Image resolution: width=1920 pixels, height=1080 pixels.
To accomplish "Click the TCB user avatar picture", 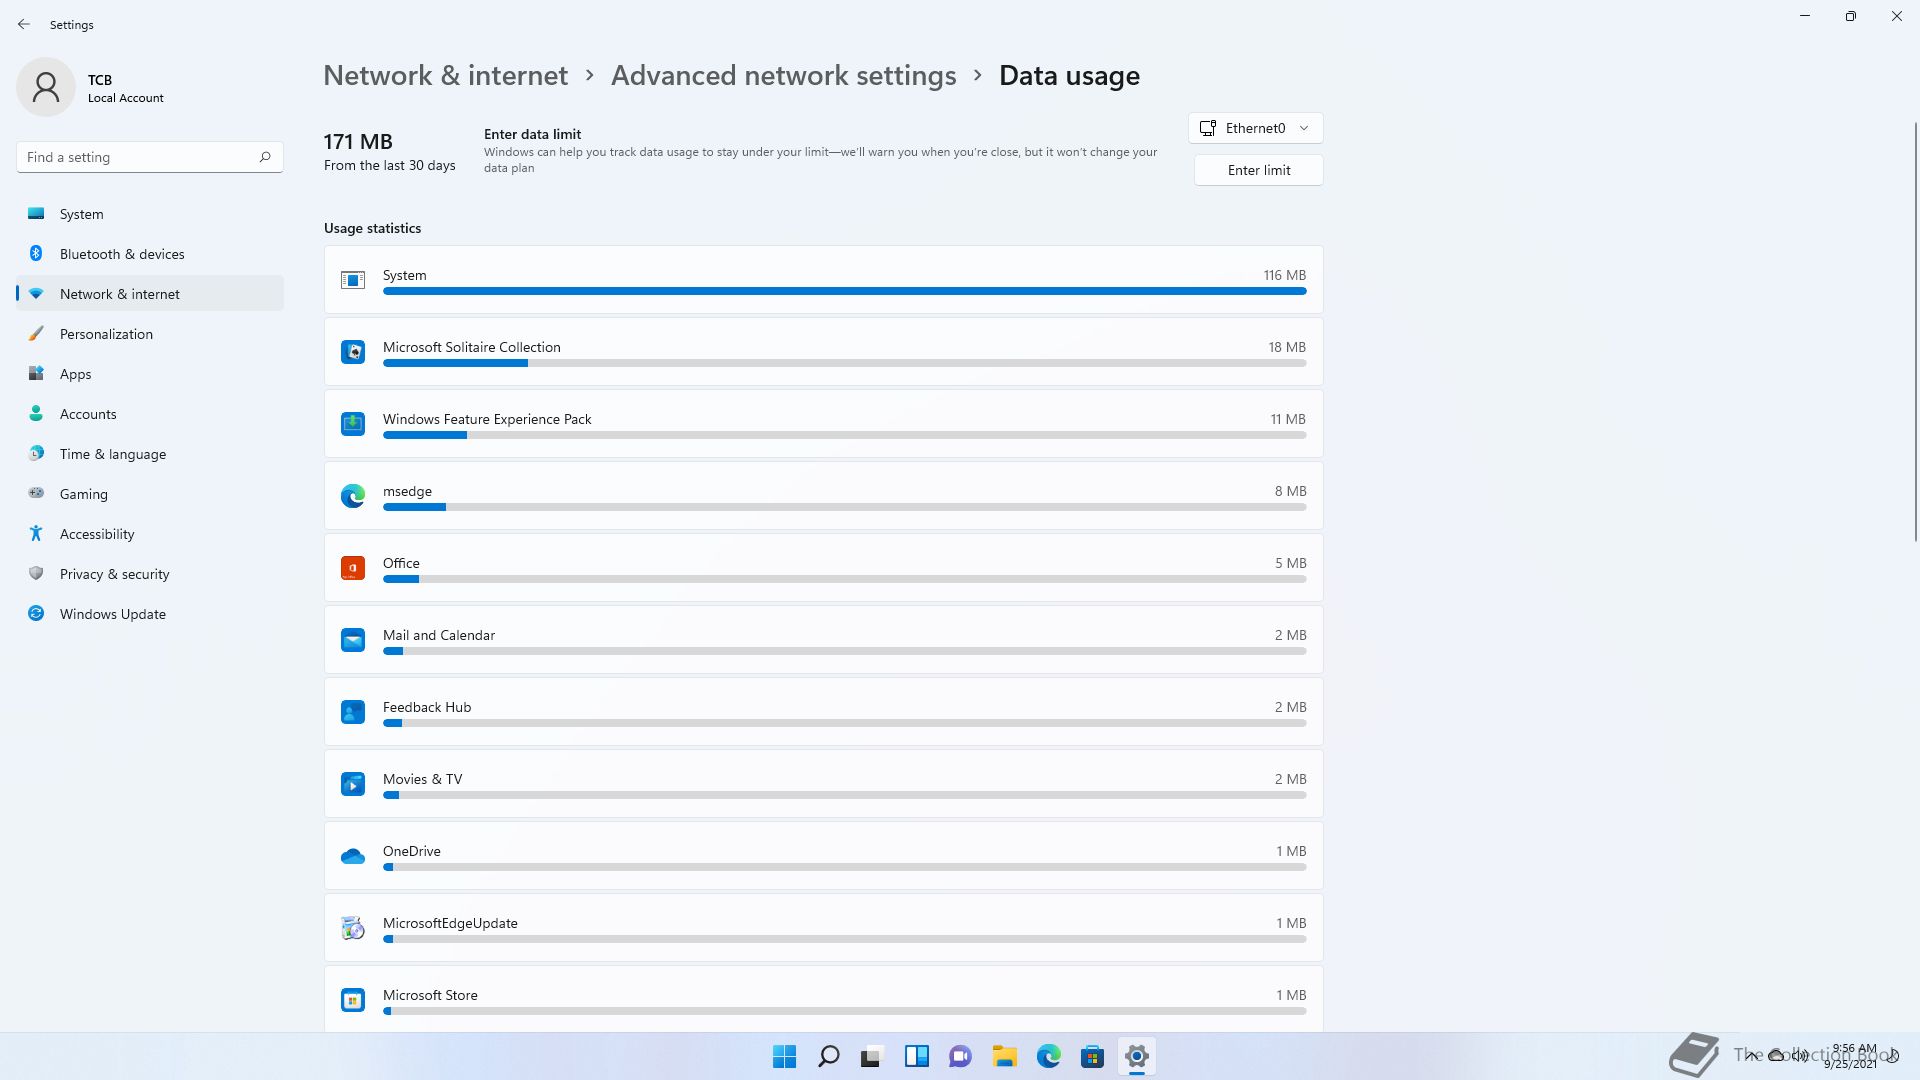I will (46, 87).
